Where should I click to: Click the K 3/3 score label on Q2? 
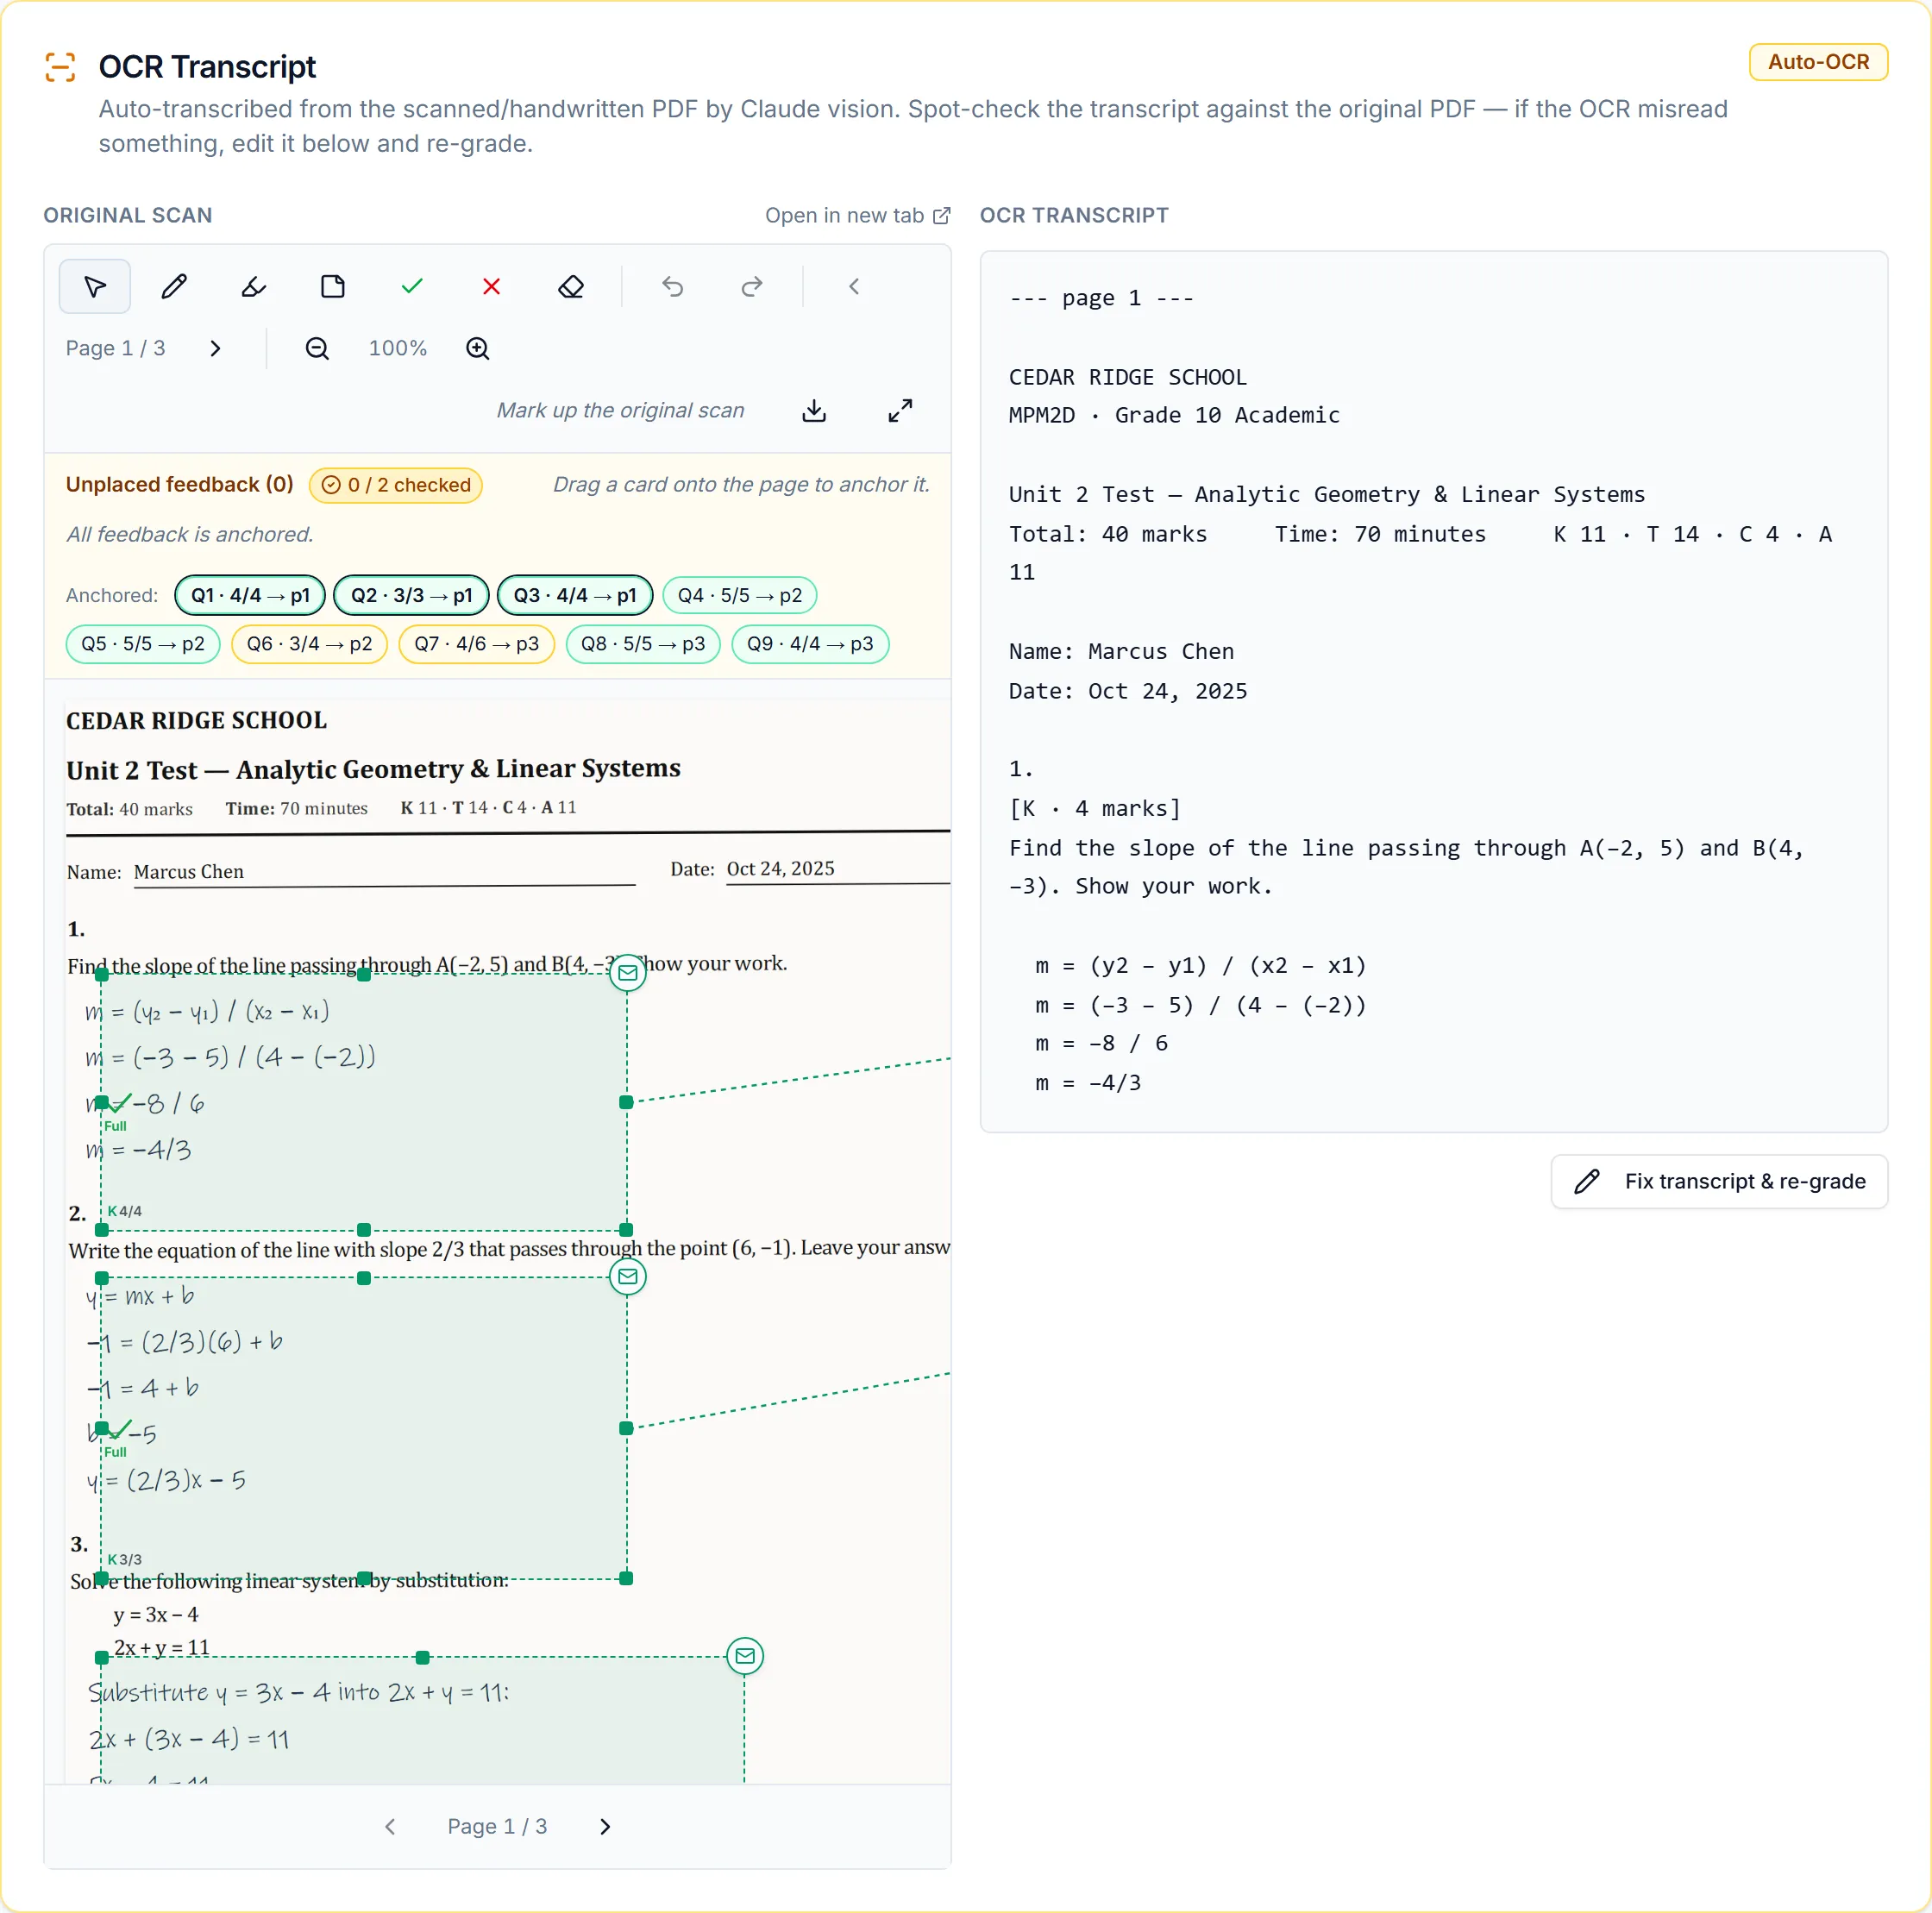tap(125, 1559)
